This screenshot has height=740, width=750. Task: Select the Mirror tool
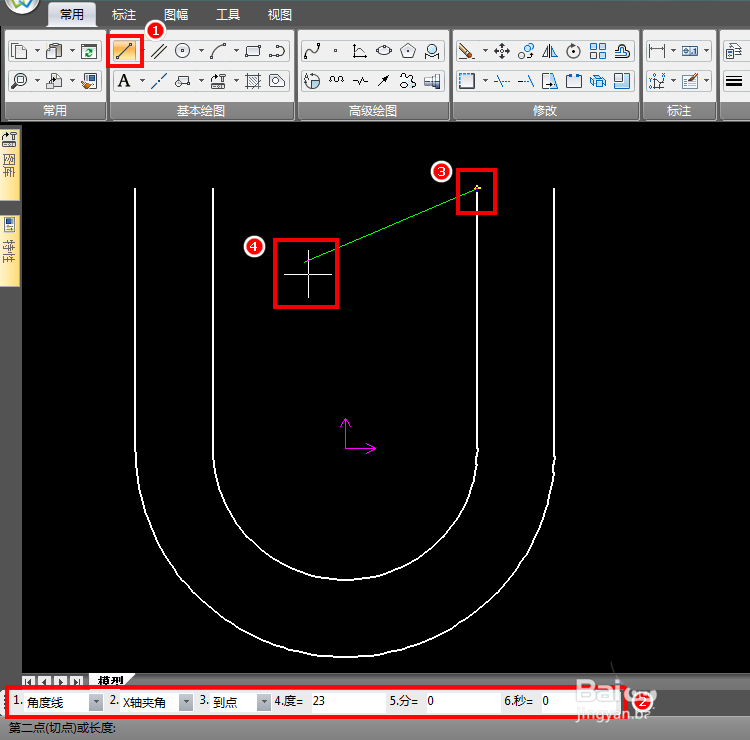(550, 51)
